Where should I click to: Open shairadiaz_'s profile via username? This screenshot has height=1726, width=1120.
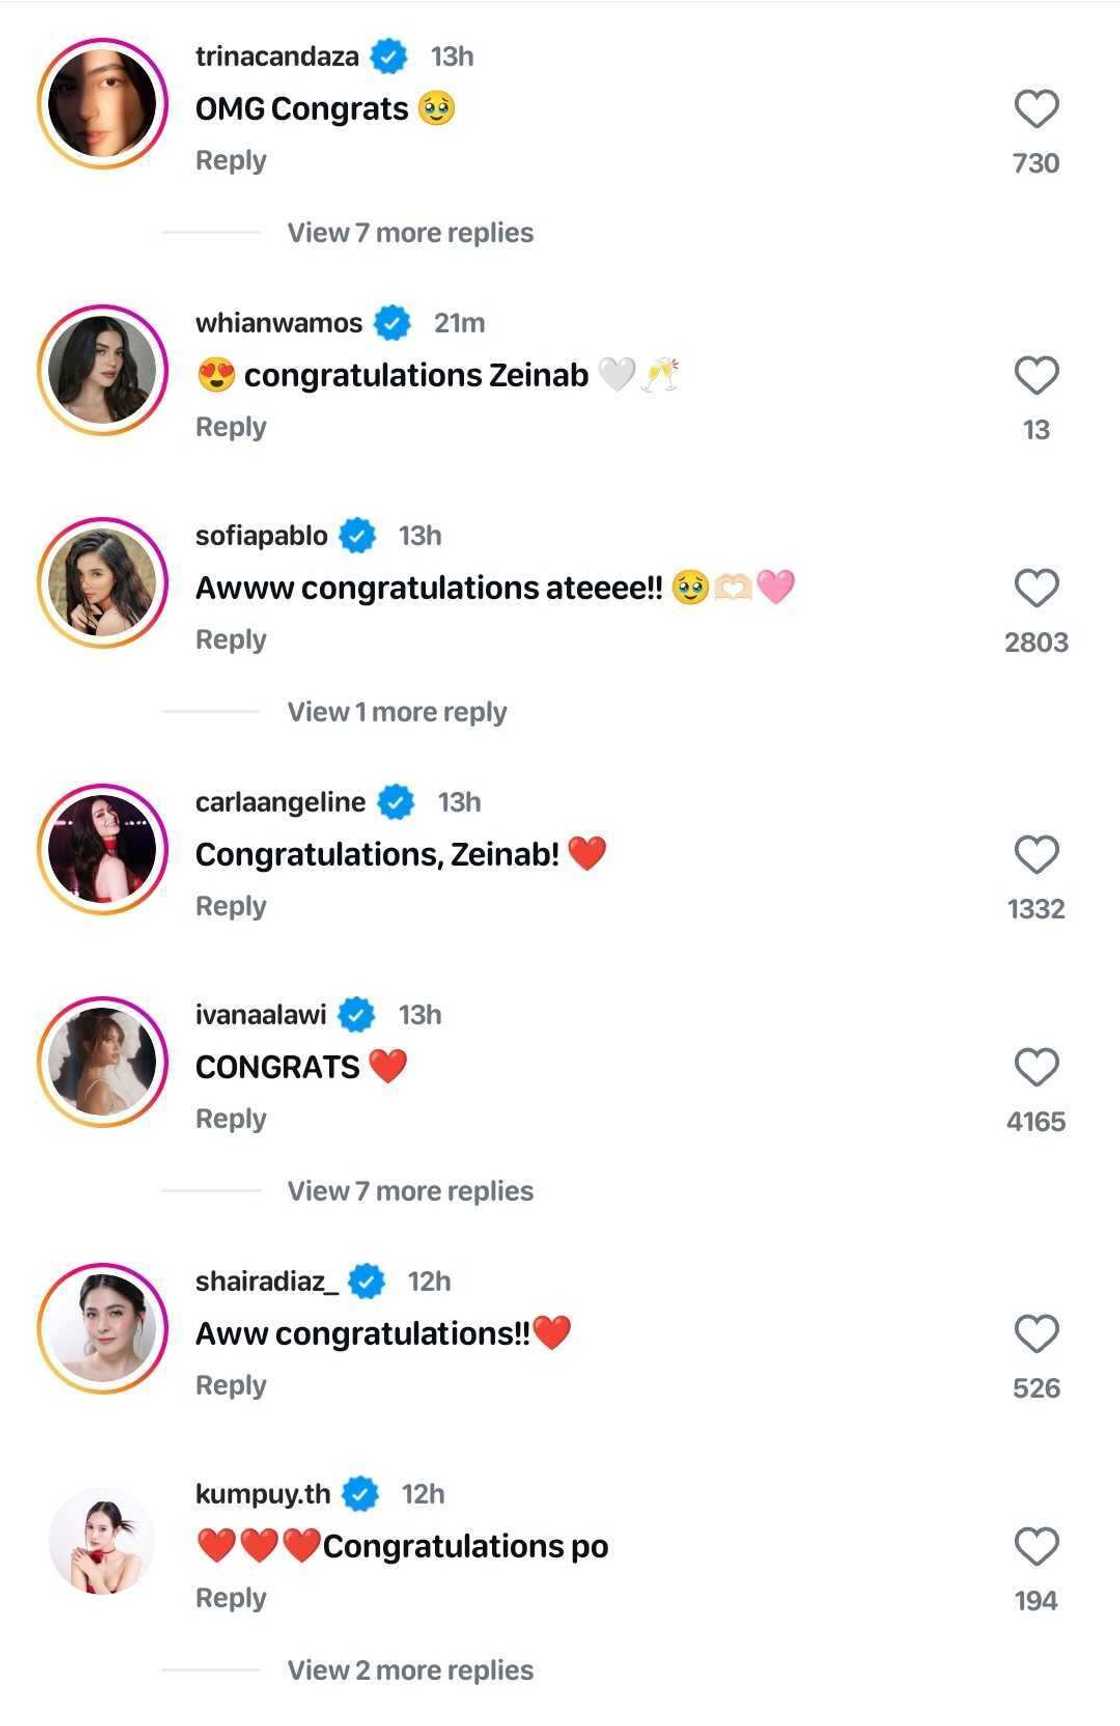tap(266, 1279)
